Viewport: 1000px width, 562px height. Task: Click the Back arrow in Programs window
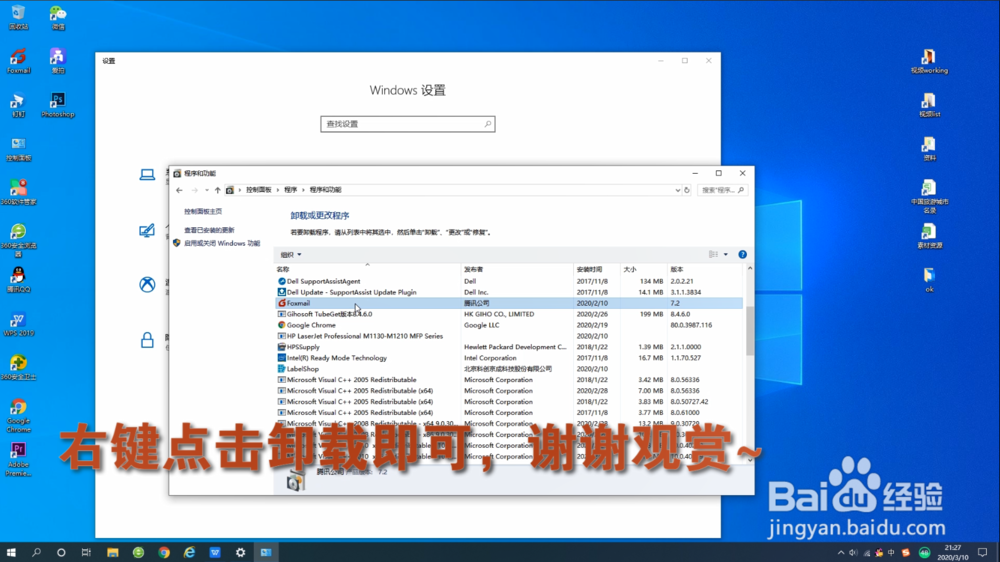point(179,190)
